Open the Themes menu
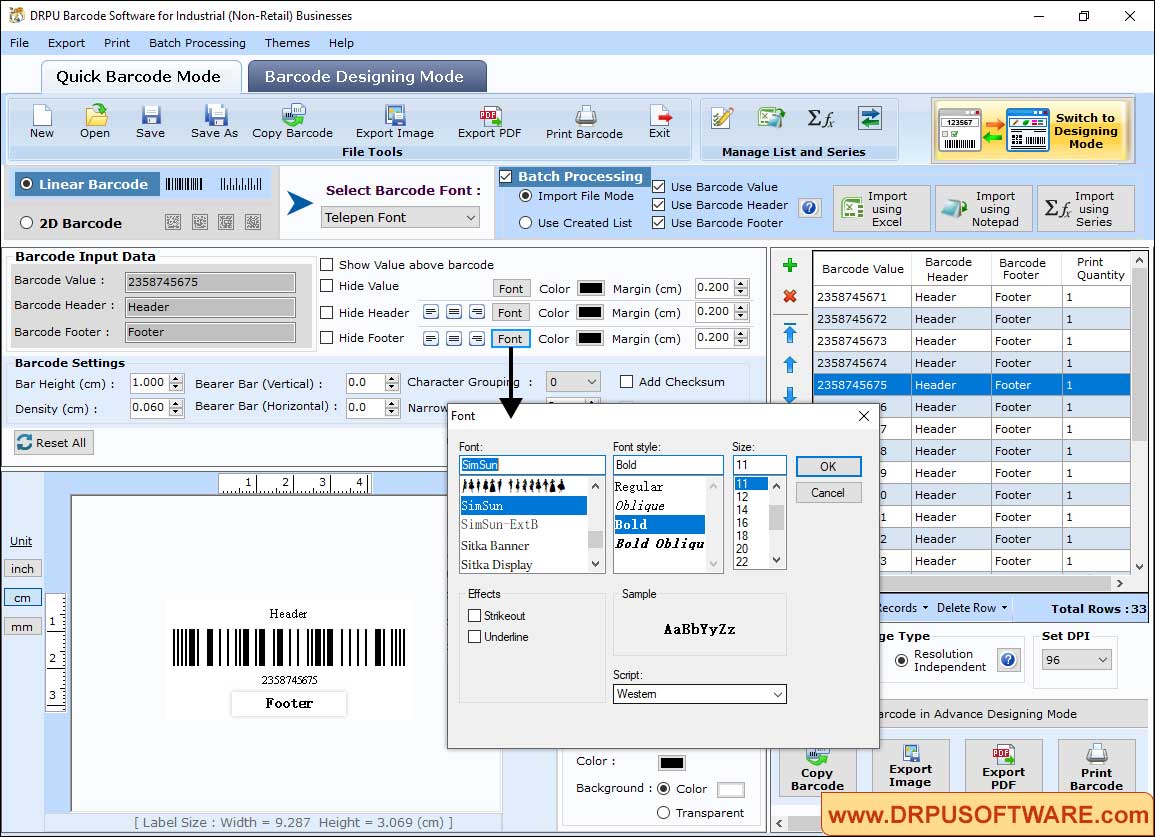 point(287,43)
